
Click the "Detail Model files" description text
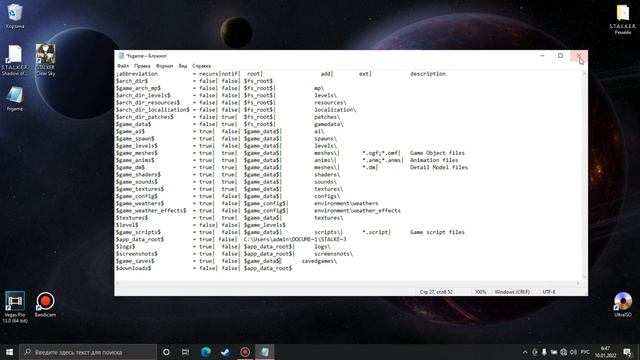click(439, 167)
